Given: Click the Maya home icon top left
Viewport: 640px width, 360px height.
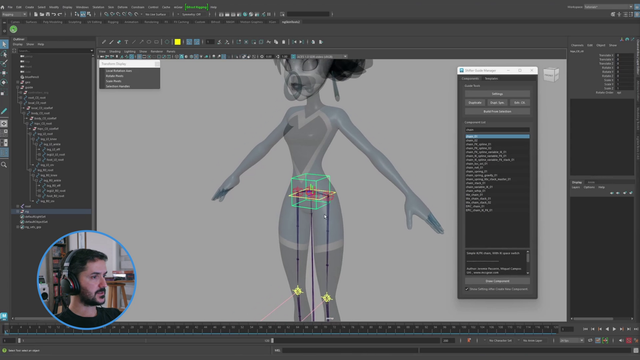Looking at the screenshot, I should [x=2, y=7].
